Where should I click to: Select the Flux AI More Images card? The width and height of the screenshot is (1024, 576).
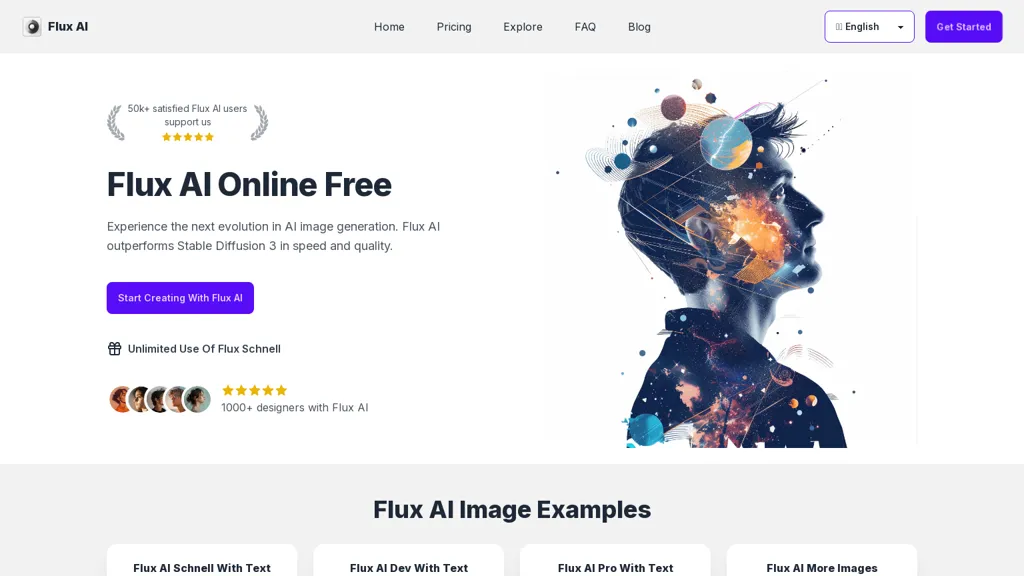pos(822,560)
